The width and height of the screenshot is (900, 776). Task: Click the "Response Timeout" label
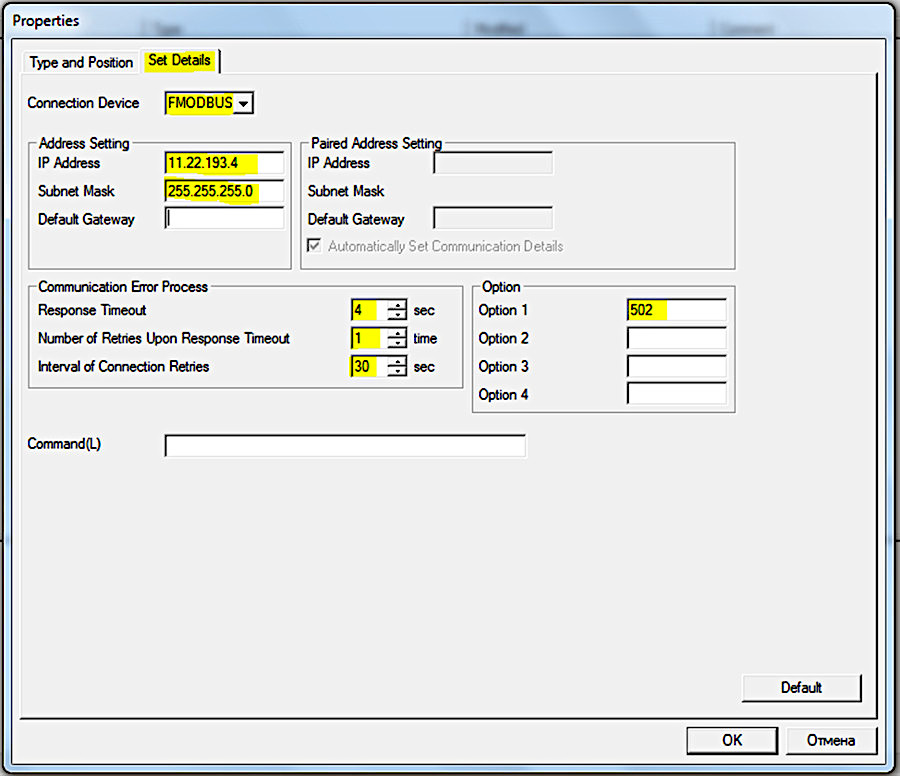pos(92,311)
